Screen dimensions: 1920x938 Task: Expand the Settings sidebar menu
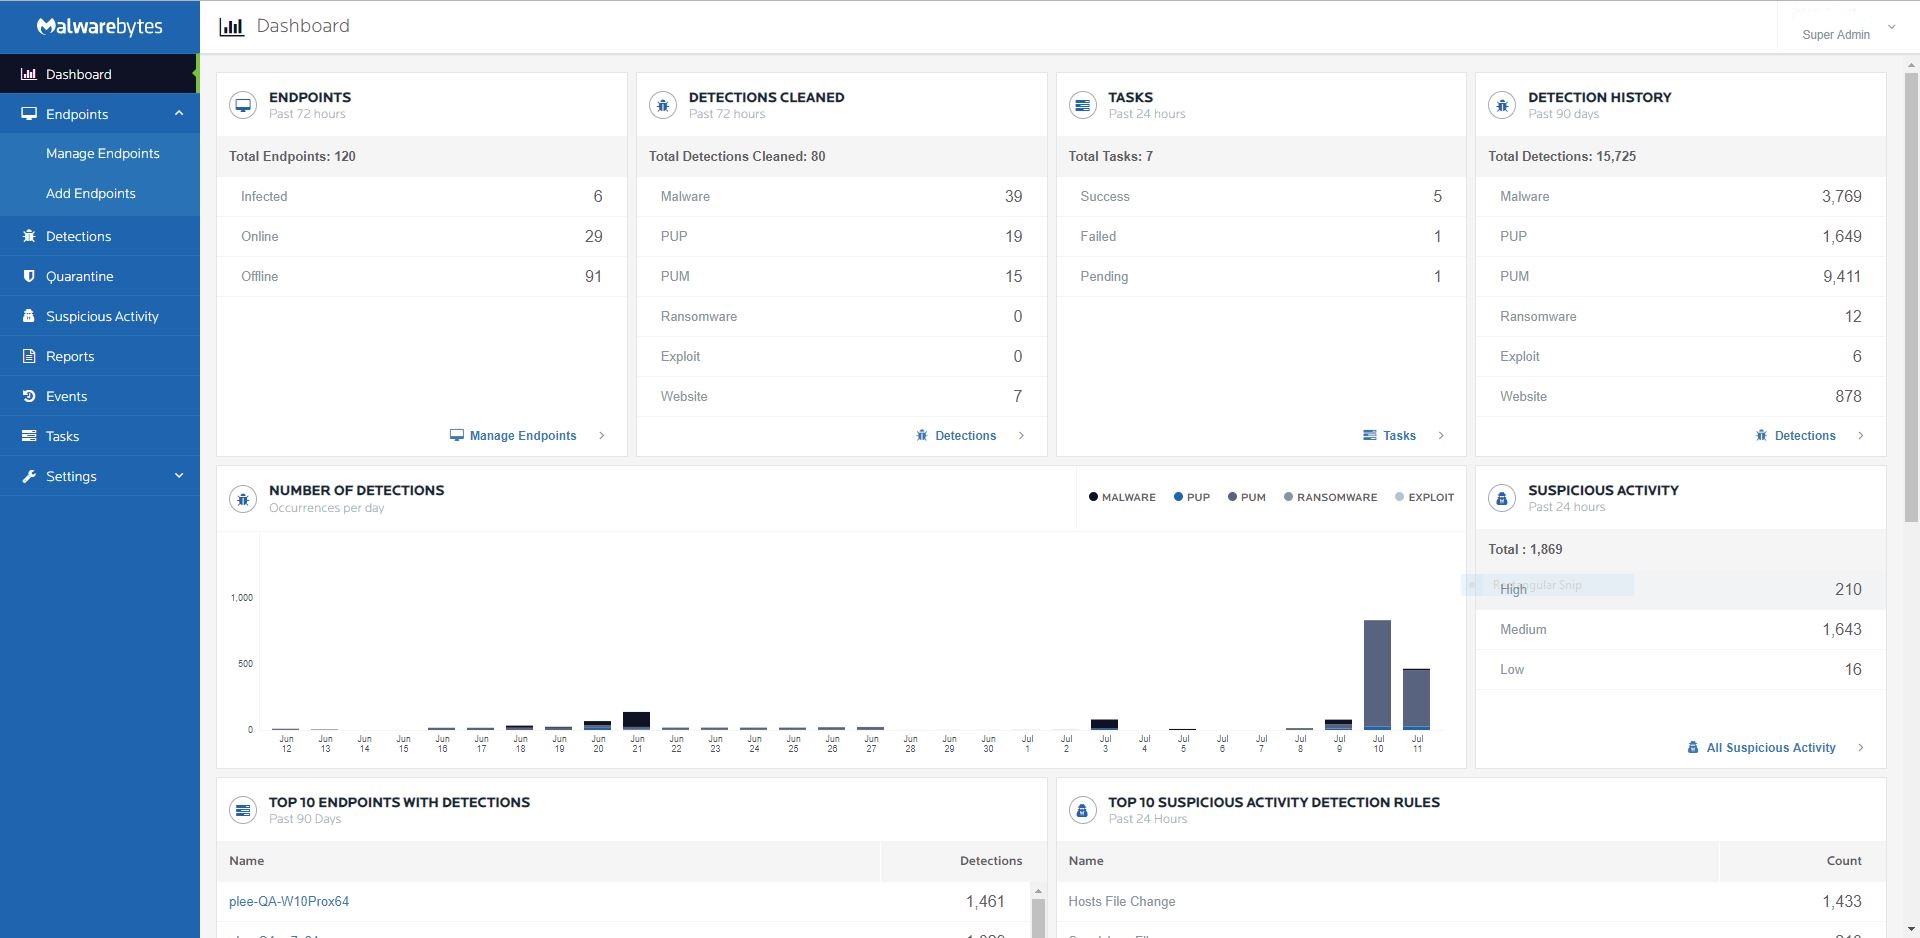click(x=179, y=476)
